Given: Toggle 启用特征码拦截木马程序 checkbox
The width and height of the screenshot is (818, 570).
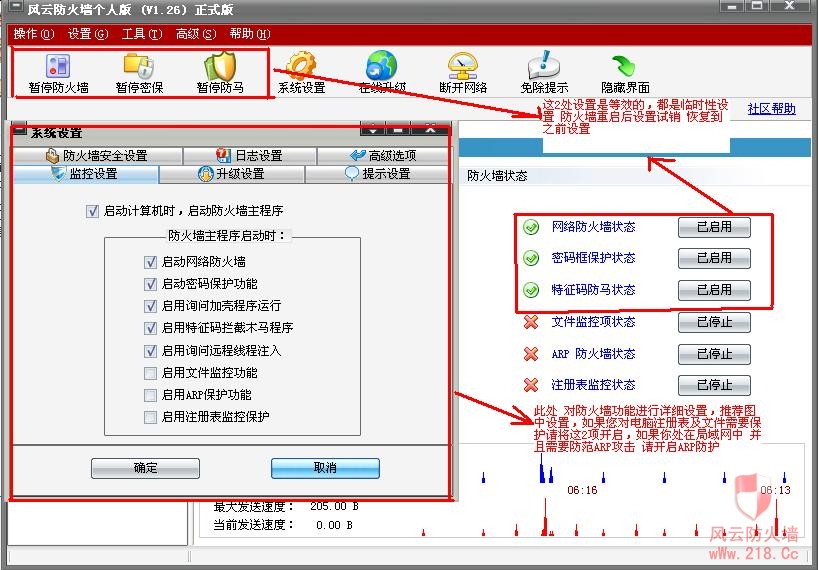Looking at the screenshot, I should tap(150, 328).
